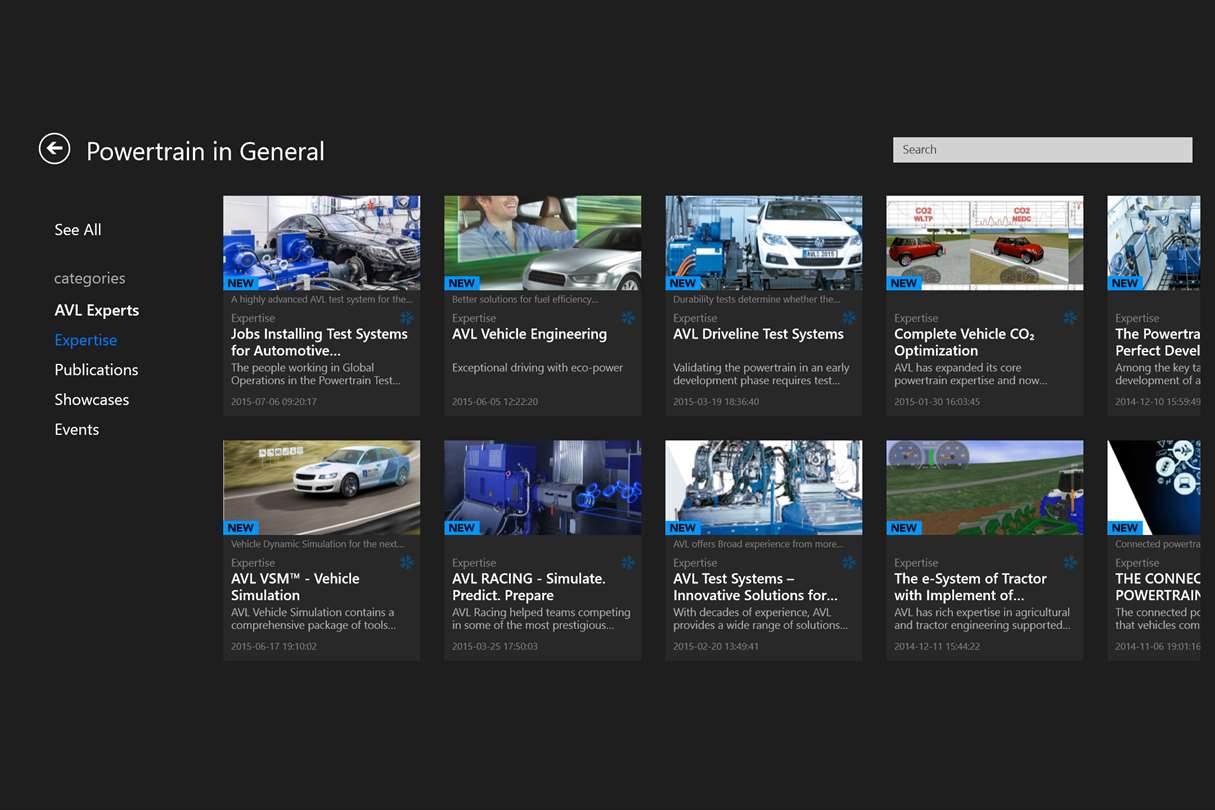This screenshot has height=810, width=1215.
Task: Click the 'categories' sidebar heading
Action: pyautogui.click(x=90, y=279)
